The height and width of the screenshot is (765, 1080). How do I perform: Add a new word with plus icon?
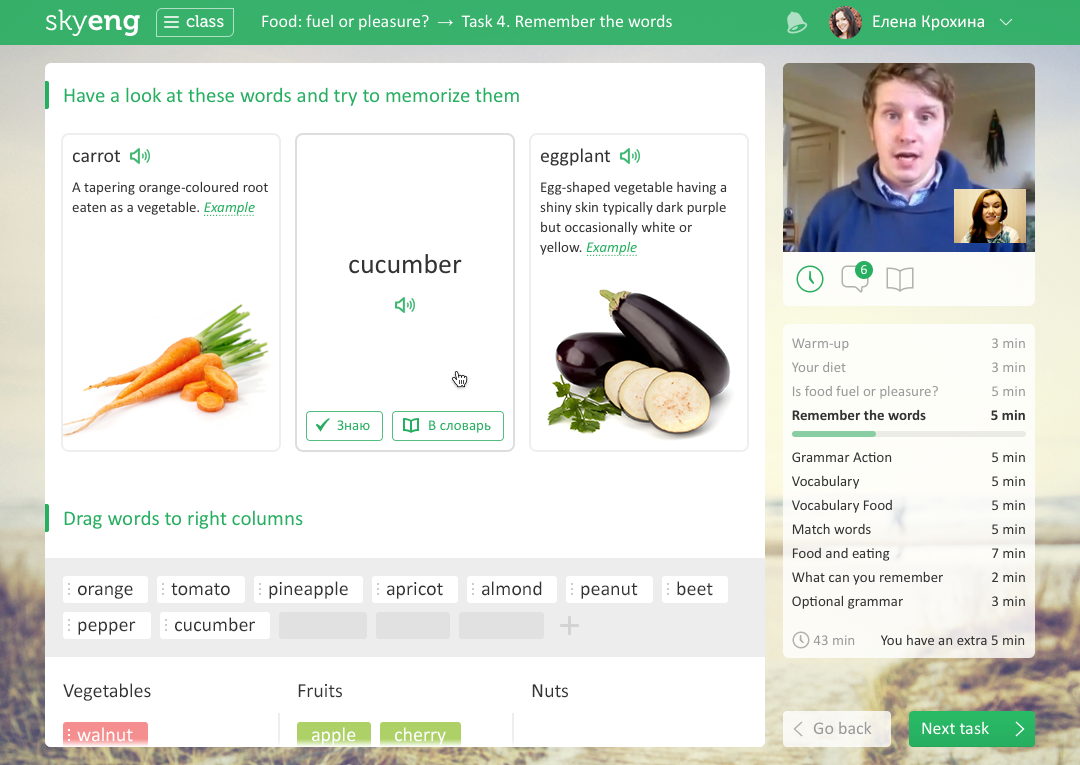pos(569,625)
